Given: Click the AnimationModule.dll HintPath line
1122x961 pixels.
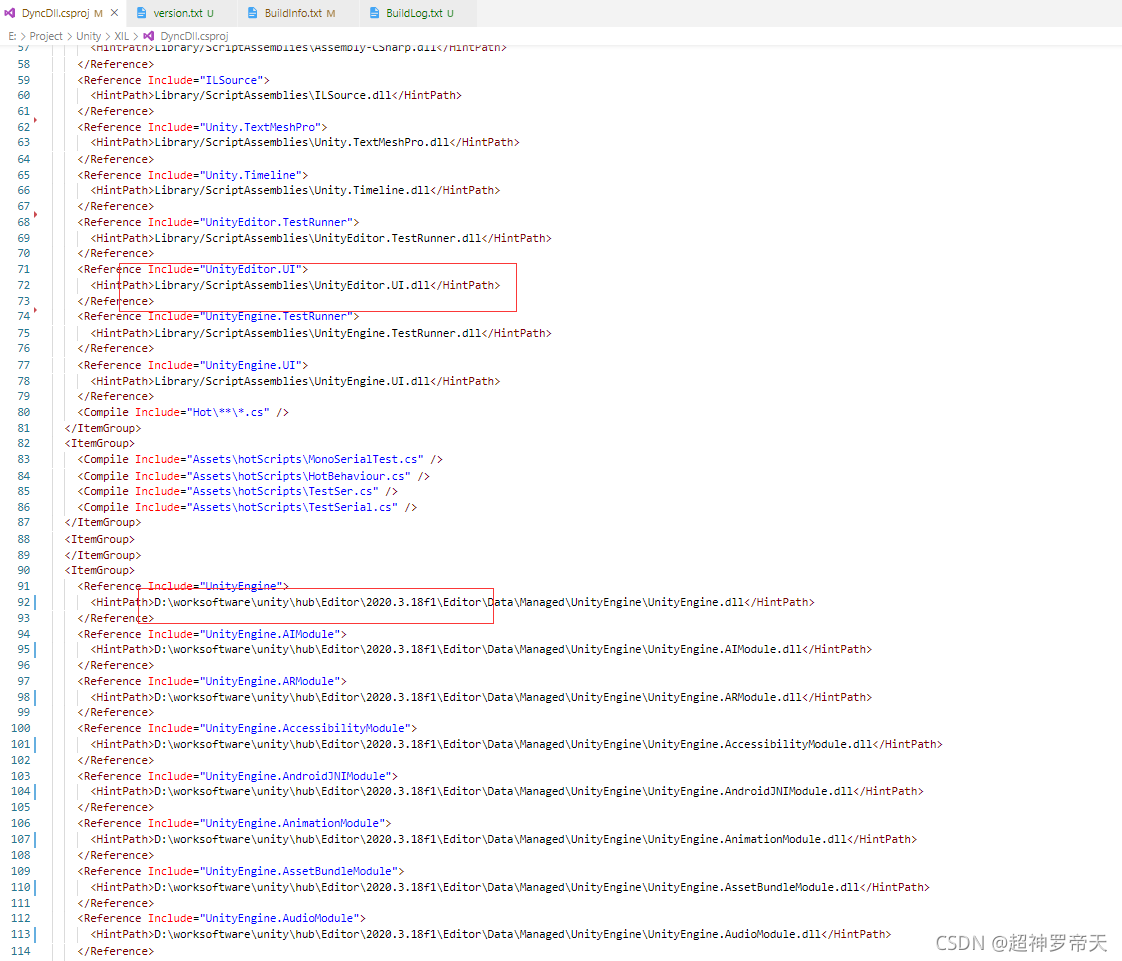Looking at the screenshot, I should click(504, 839).
